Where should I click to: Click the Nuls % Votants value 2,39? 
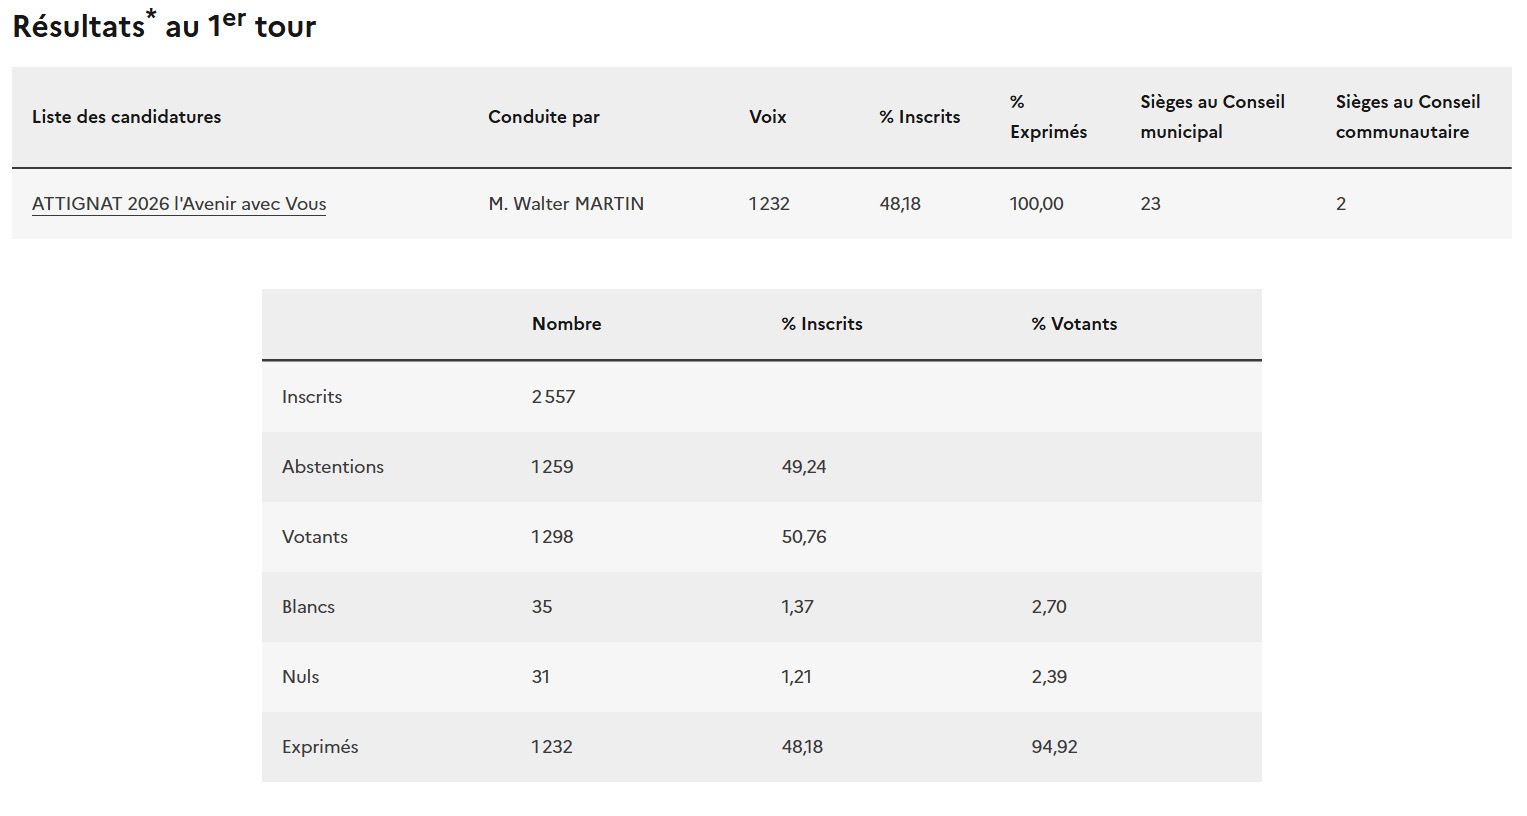[1049, 677]
